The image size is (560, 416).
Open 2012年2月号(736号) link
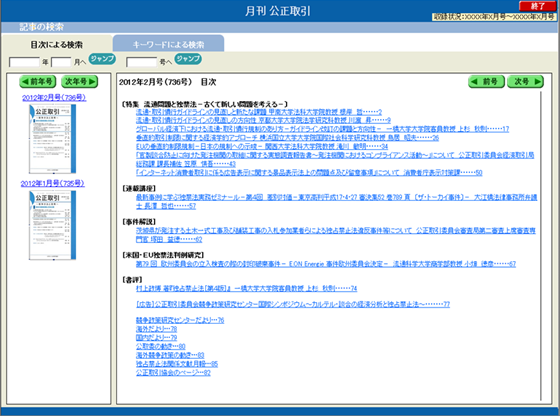click(x=54, y=97)
